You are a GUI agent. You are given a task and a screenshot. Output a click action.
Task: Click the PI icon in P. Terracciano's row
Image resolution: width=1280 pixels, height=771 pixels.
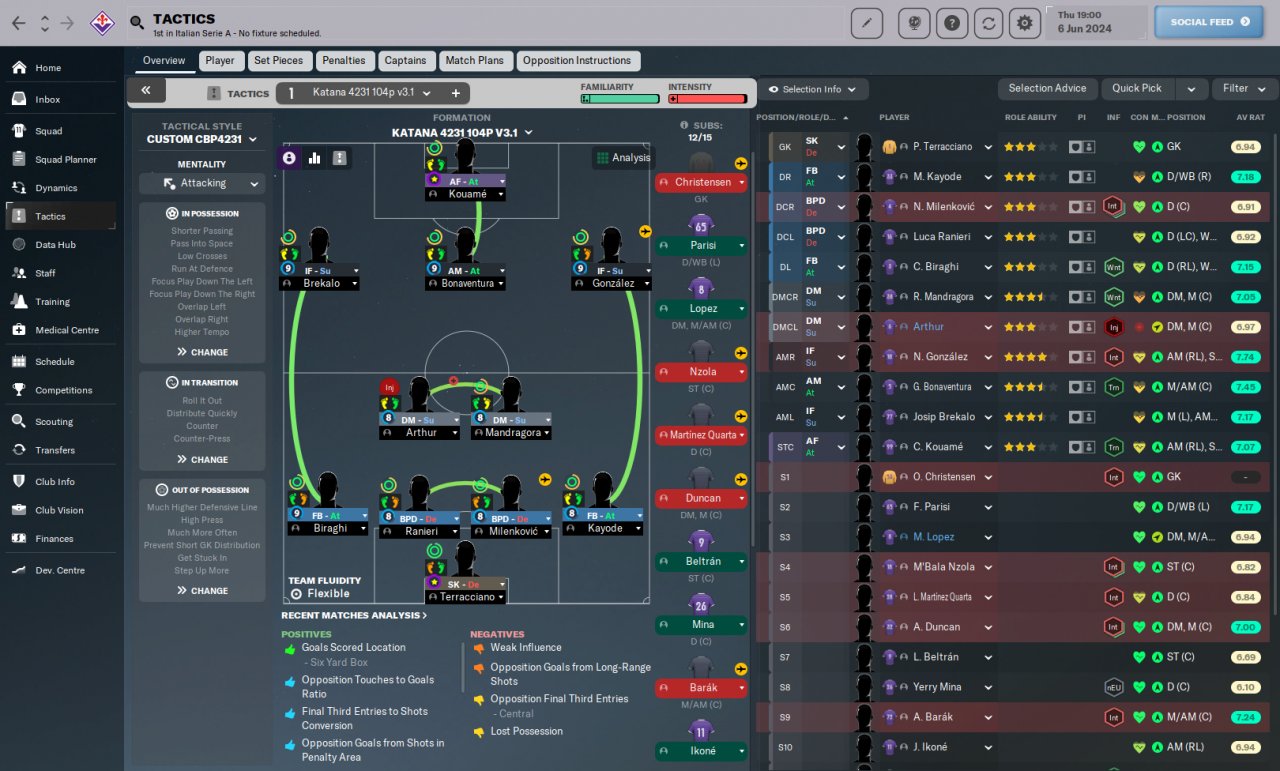pyautogui.click(x=1081, y=147)
